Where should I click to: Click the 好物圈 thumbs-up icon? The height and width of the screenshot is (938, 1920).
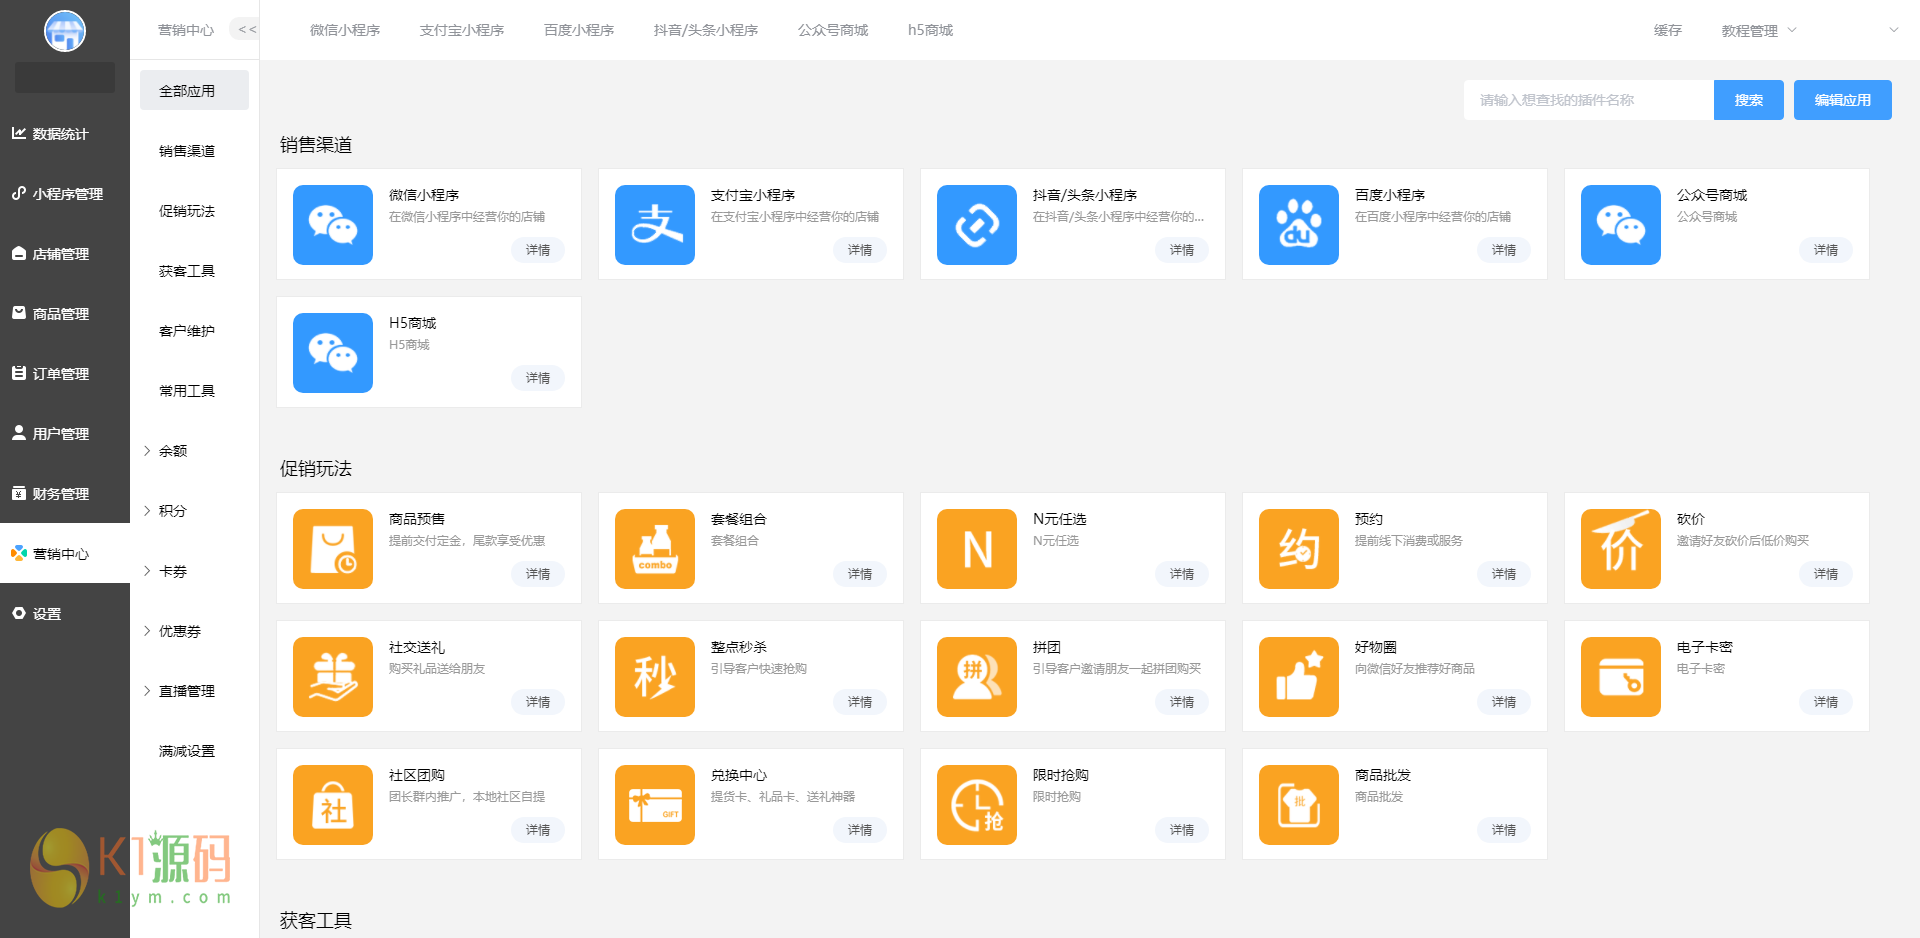tap(1298, 677)
